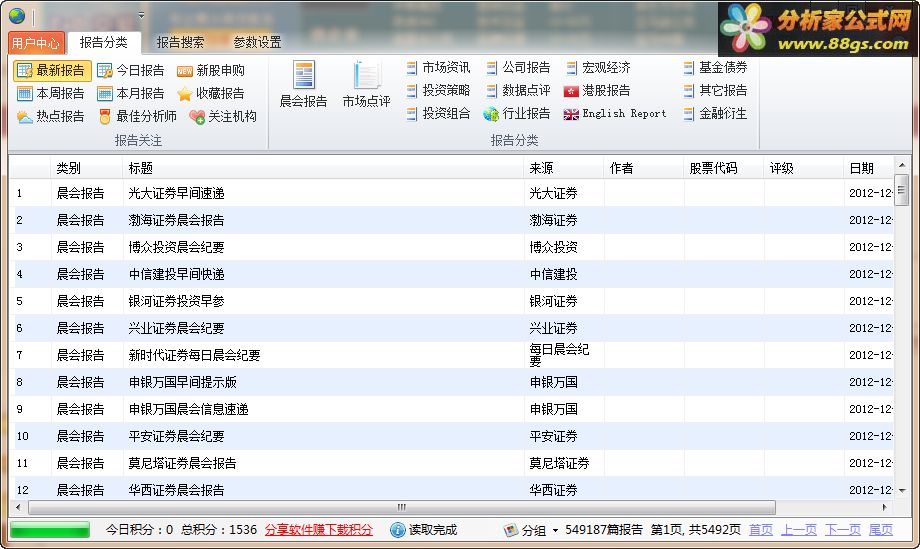Click horizontal scrollbar right arrow
The image size is (920, 549).
pos(885,507)
